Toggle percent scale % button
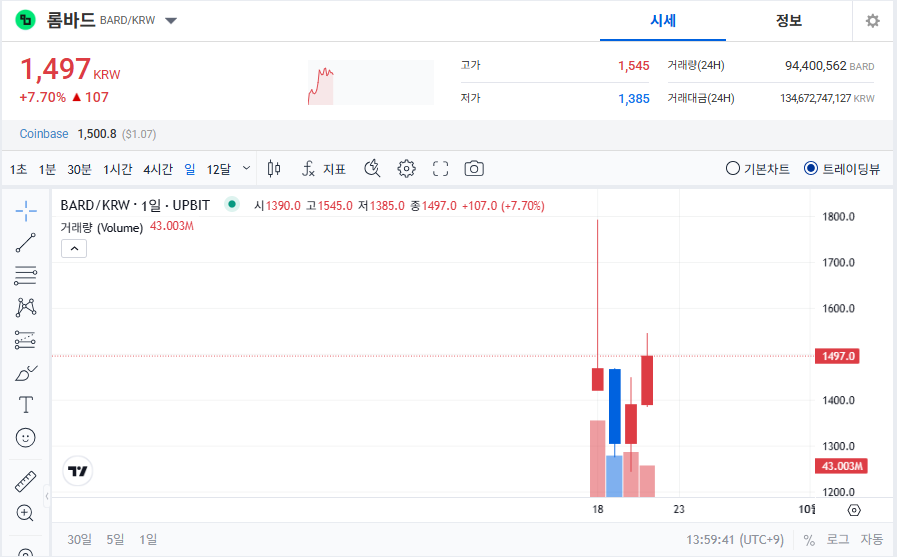The height and width of the screenshot is (557, 897). click(809, 540)
